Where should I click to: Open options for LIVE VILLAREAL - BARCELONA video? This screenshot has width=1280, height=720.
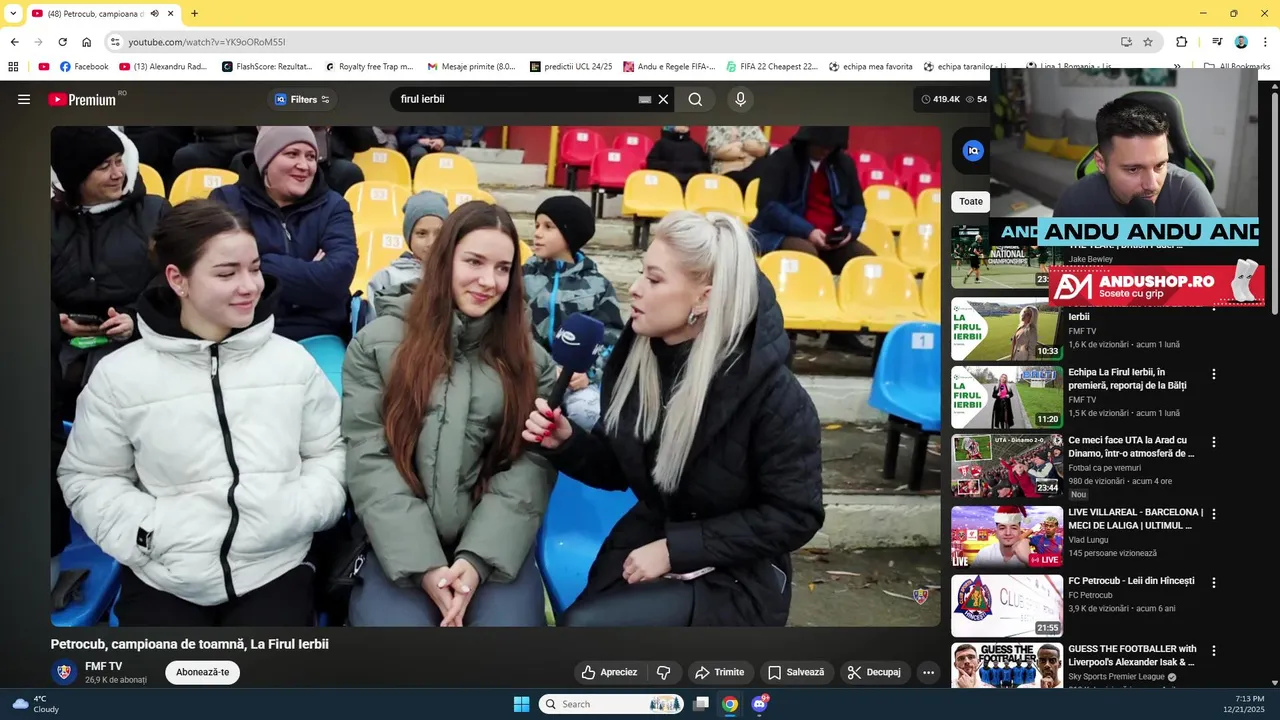click(x=1214, y=514)
